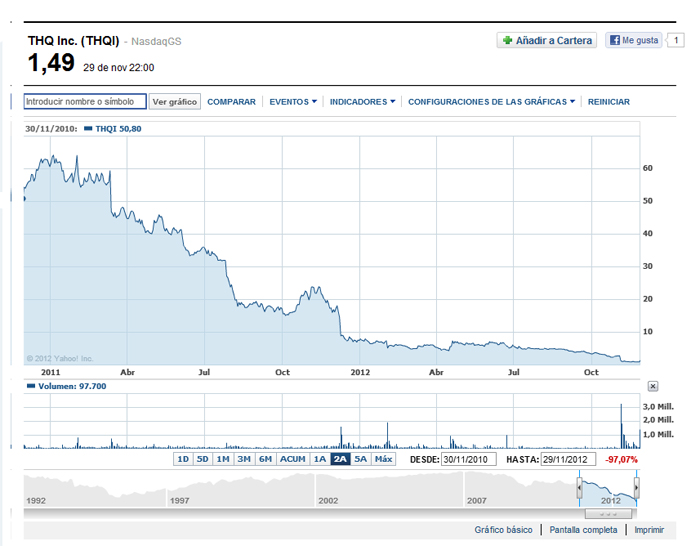Click the green plus Añadir a Cartera button
The width and height of the screenshot is (700, 546).
click(547, 41)
